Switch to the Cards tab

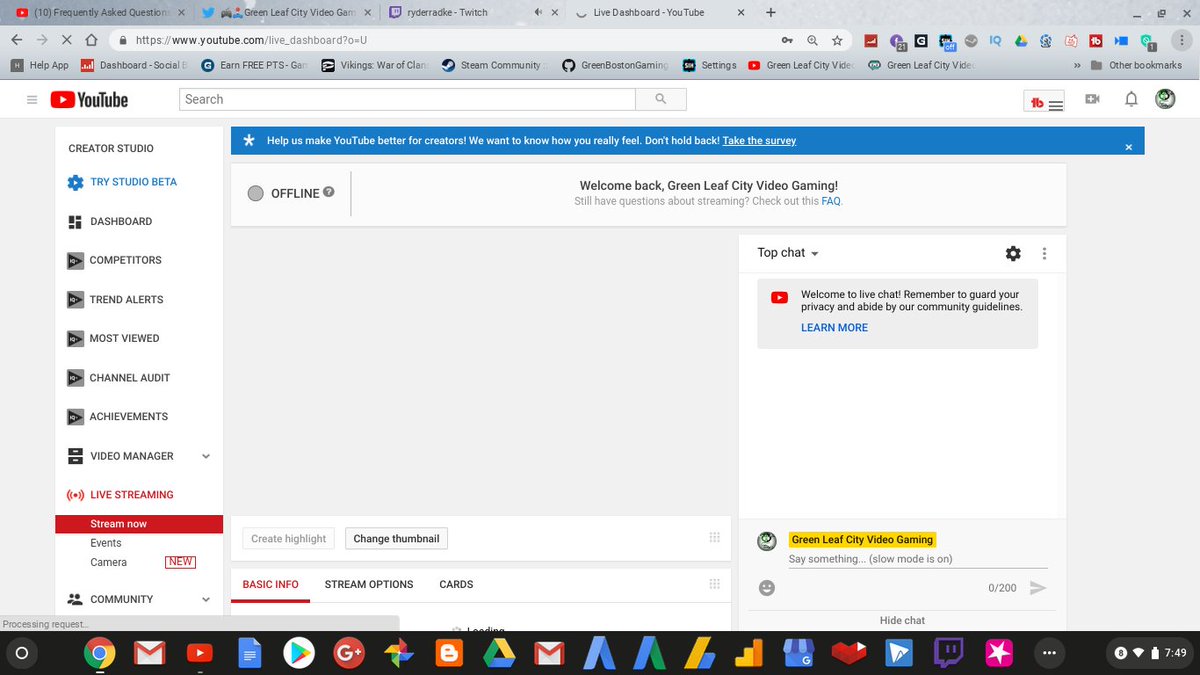point(456,584)
